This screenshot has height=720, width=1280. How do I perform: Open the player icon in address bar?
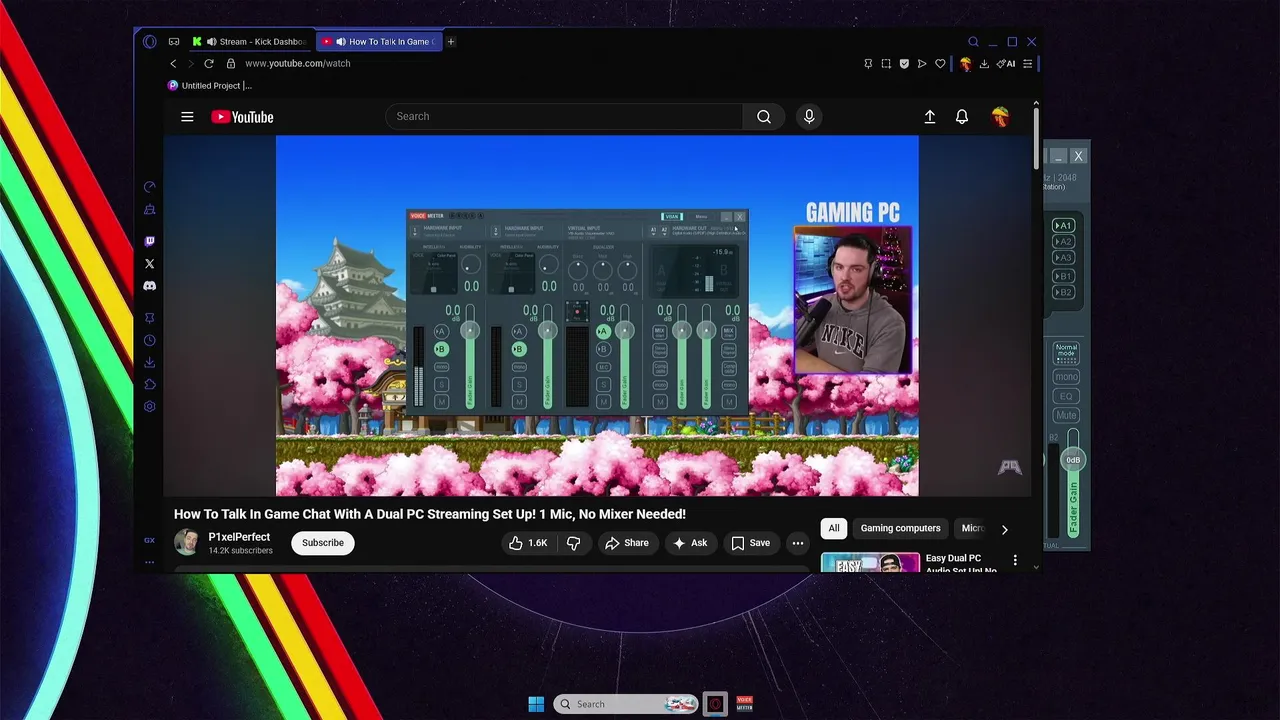tap(922, 64)
